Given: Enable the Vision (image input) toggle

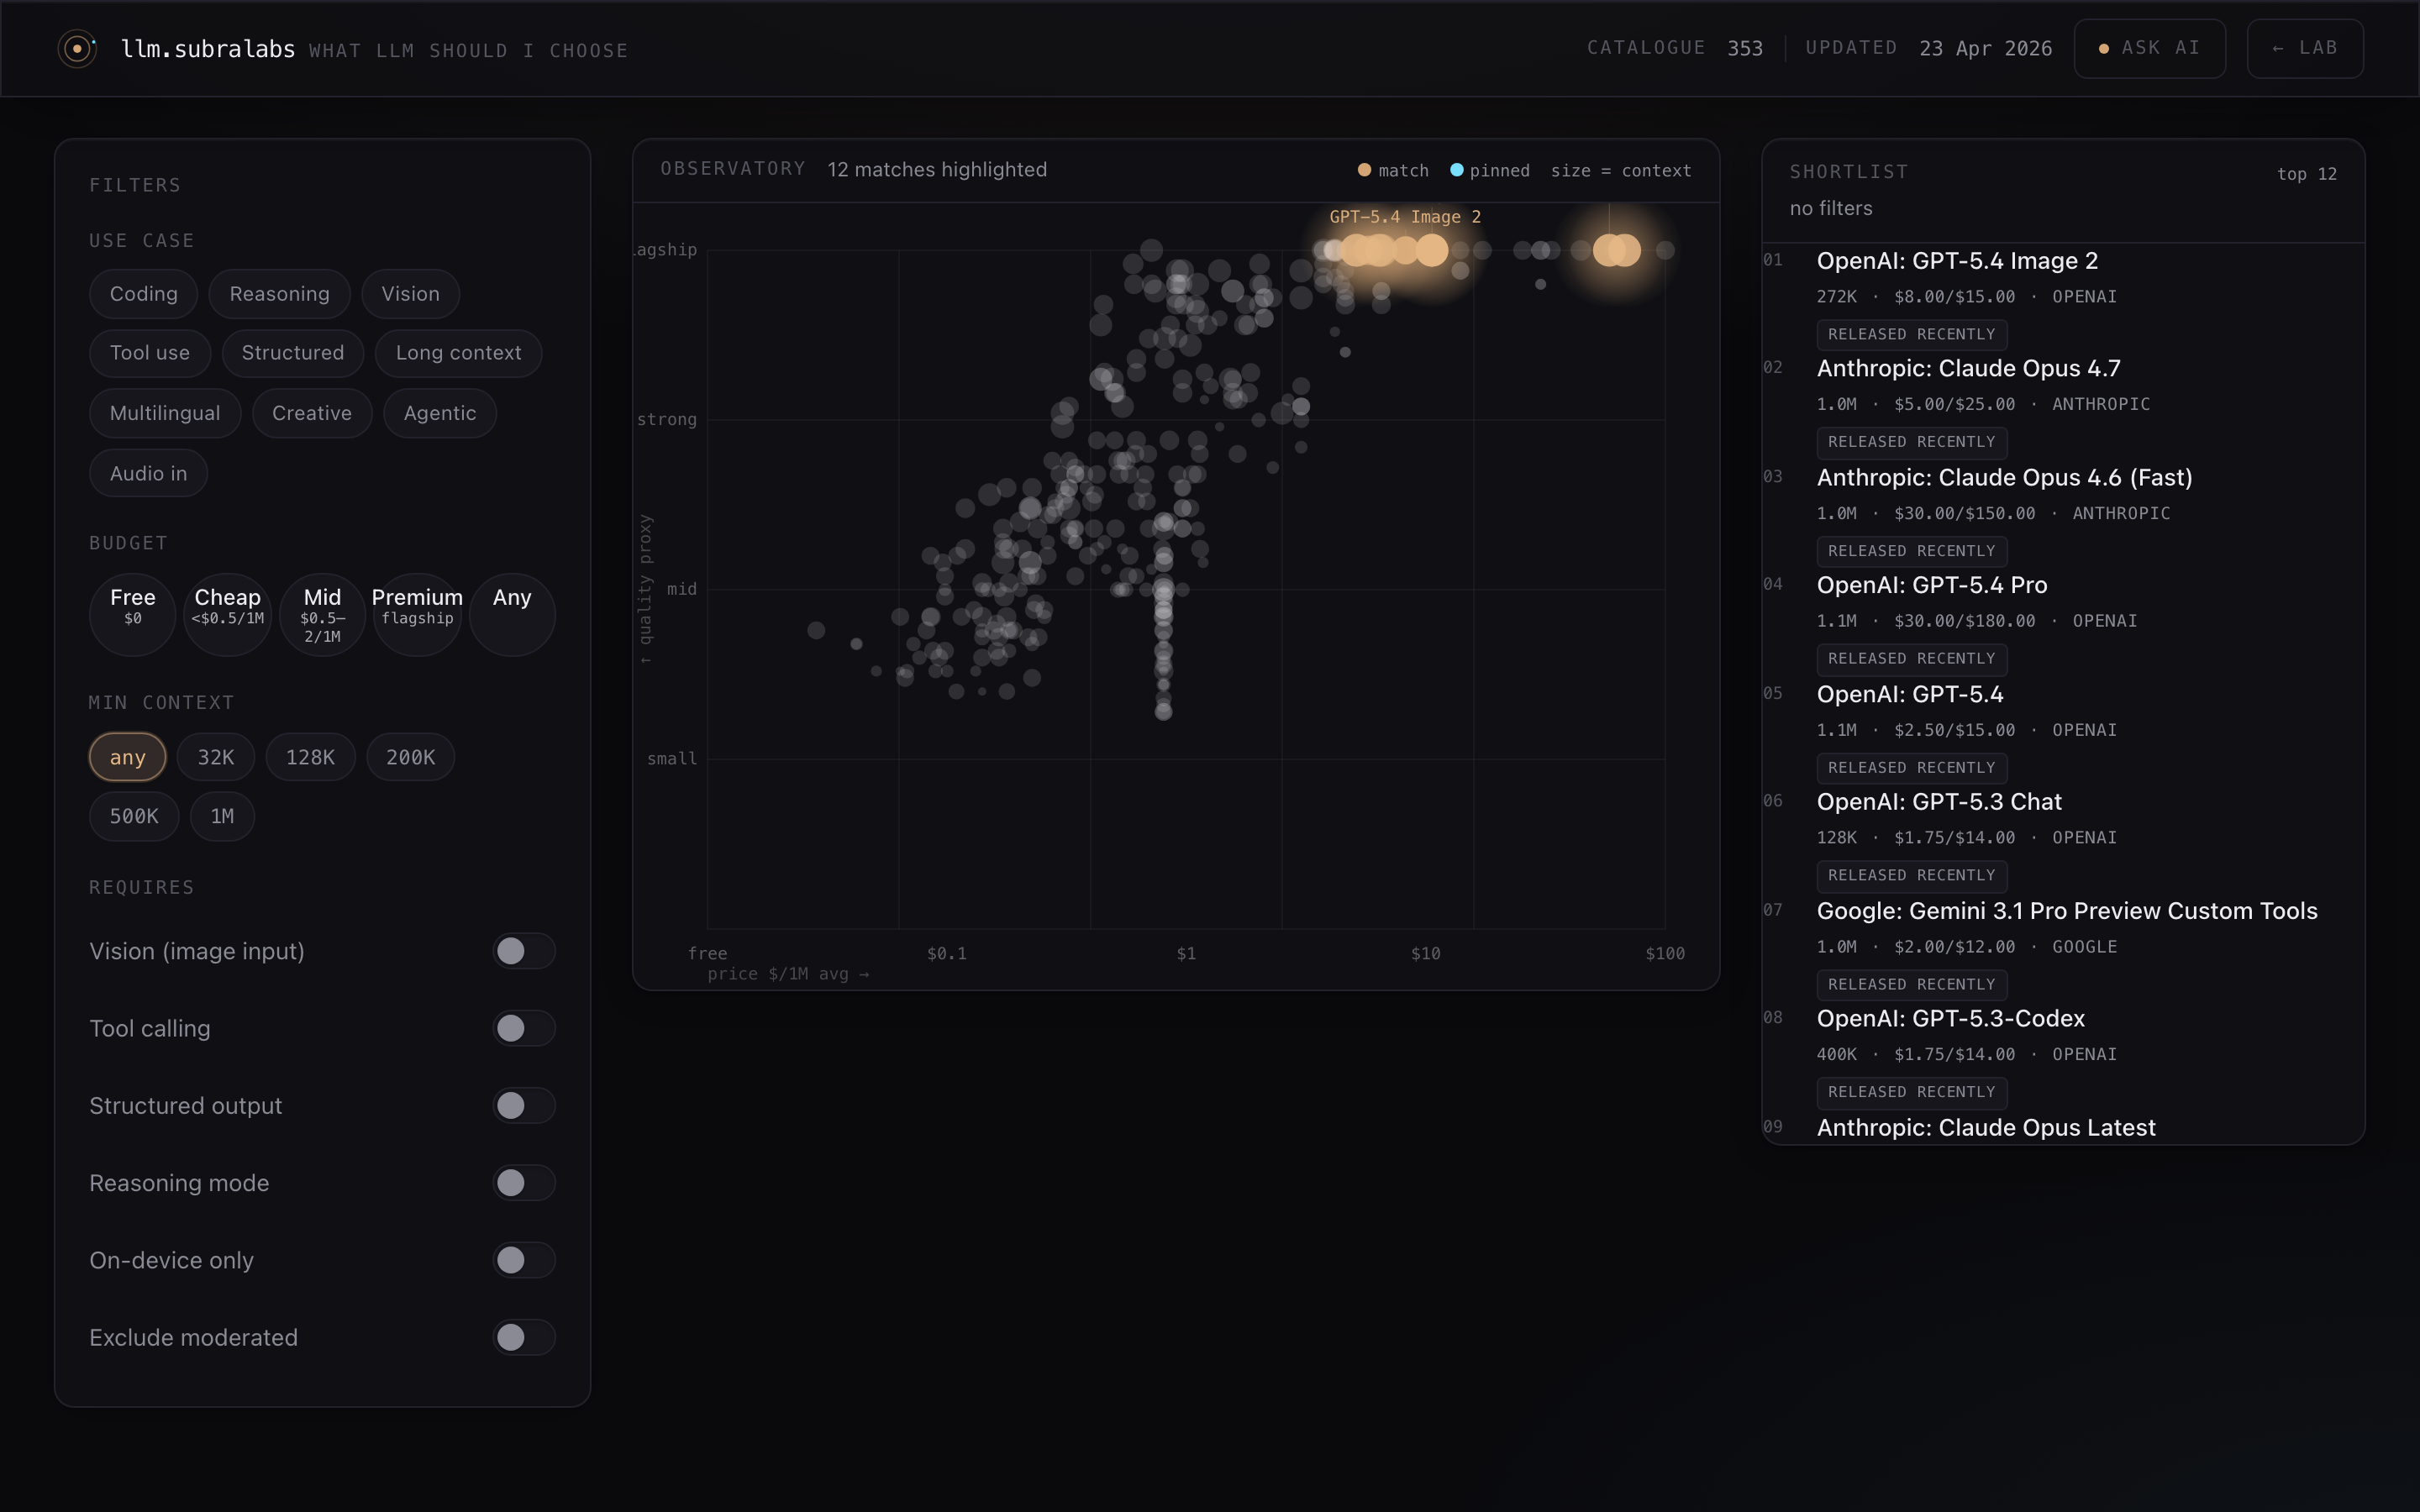Looking at the screenshot, I should [x=523, y=951].
